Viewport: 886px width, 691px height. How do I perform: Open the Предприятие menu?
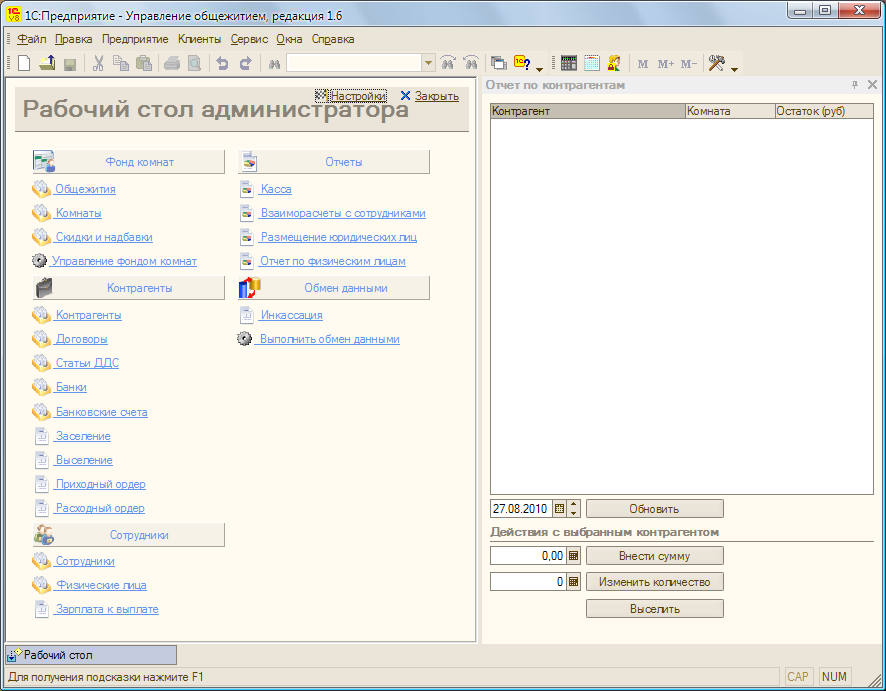click(135, 39)
